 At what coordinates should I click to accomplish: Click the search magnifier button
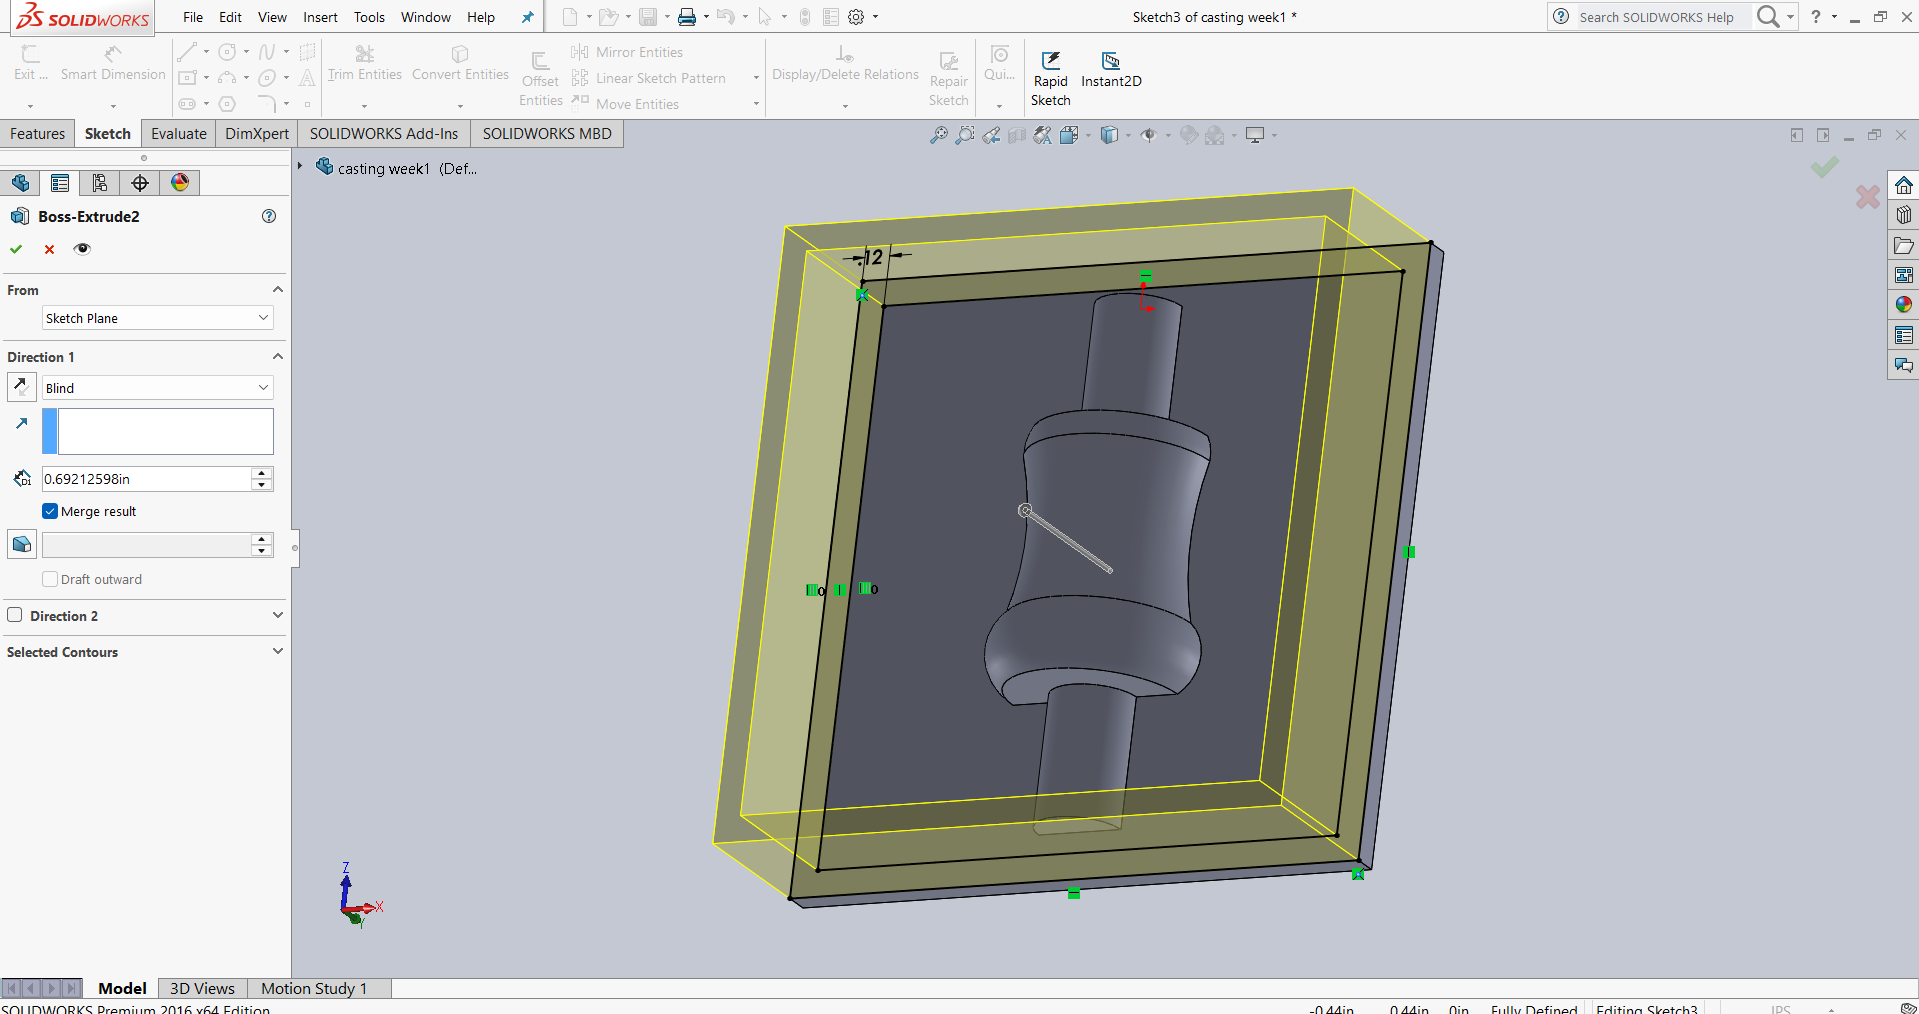click(1768, 17)
